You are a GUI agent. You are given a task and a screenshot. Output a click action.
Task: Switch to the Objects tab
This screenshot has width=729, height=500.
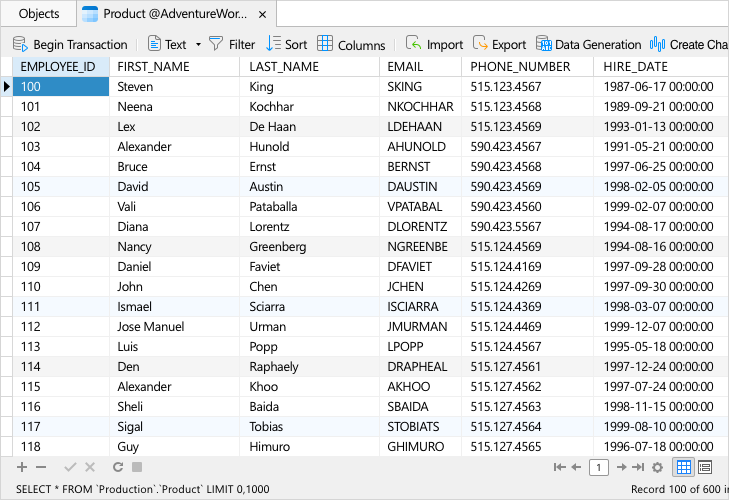(39, 14)
